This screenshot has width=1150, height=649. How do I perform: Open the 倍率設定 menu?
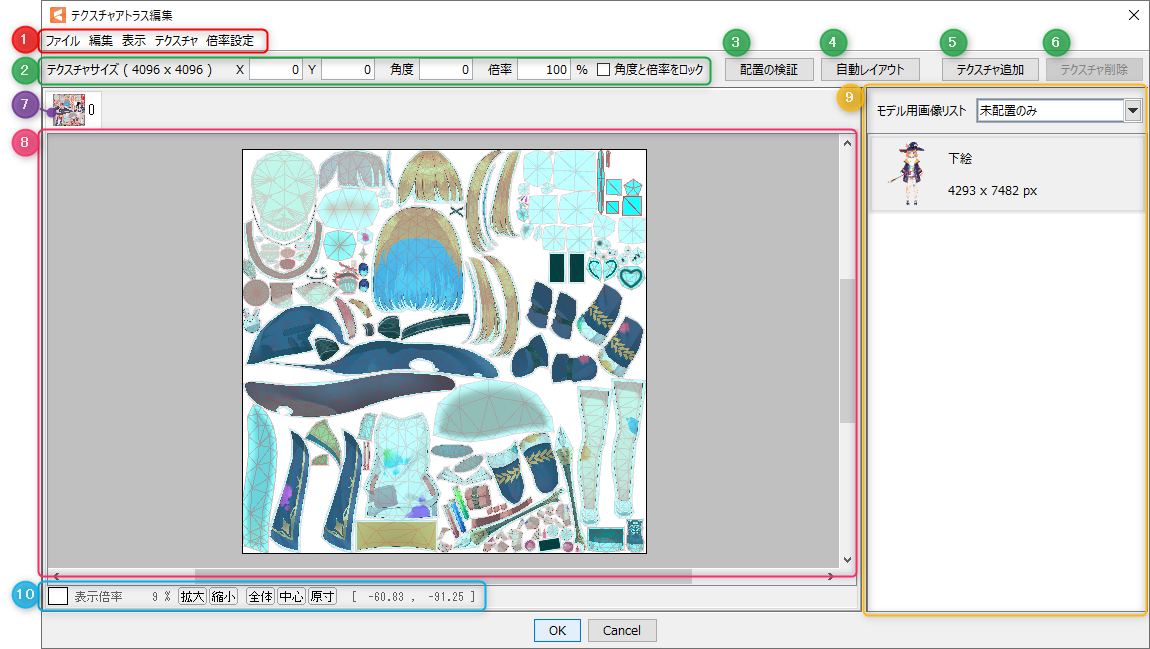point(230,41)
